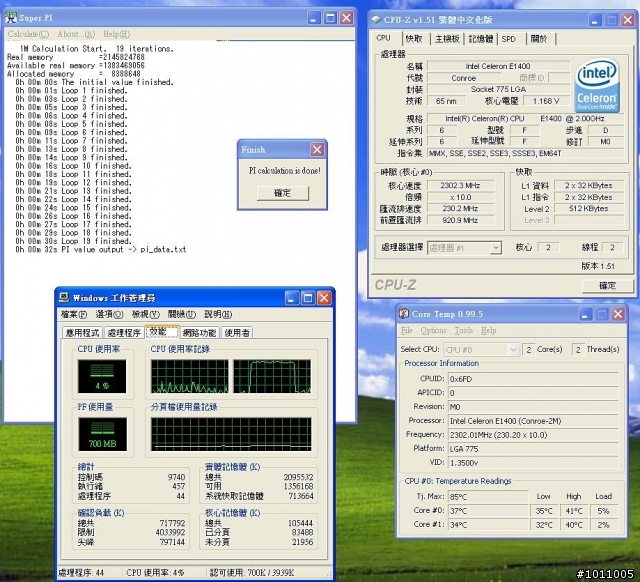Close the Super PI window

tap(347, 18)
